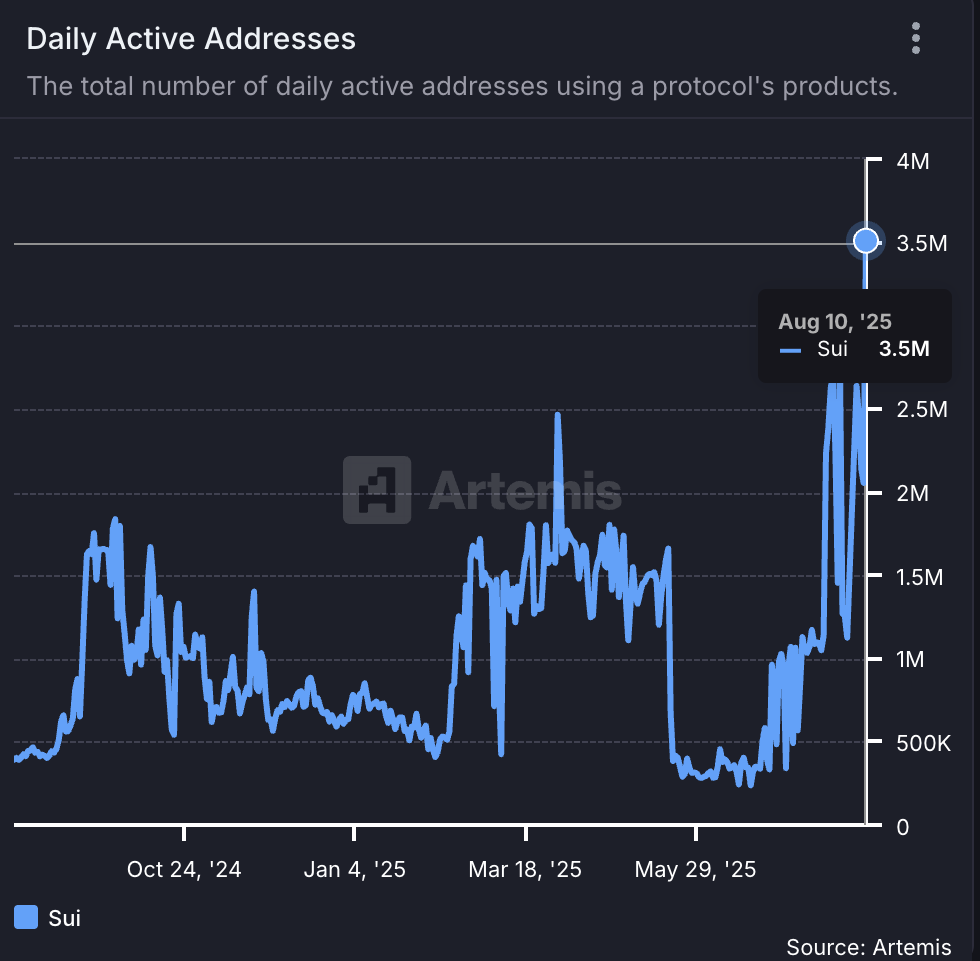Click the 4M y-axis label

point(915,161)
